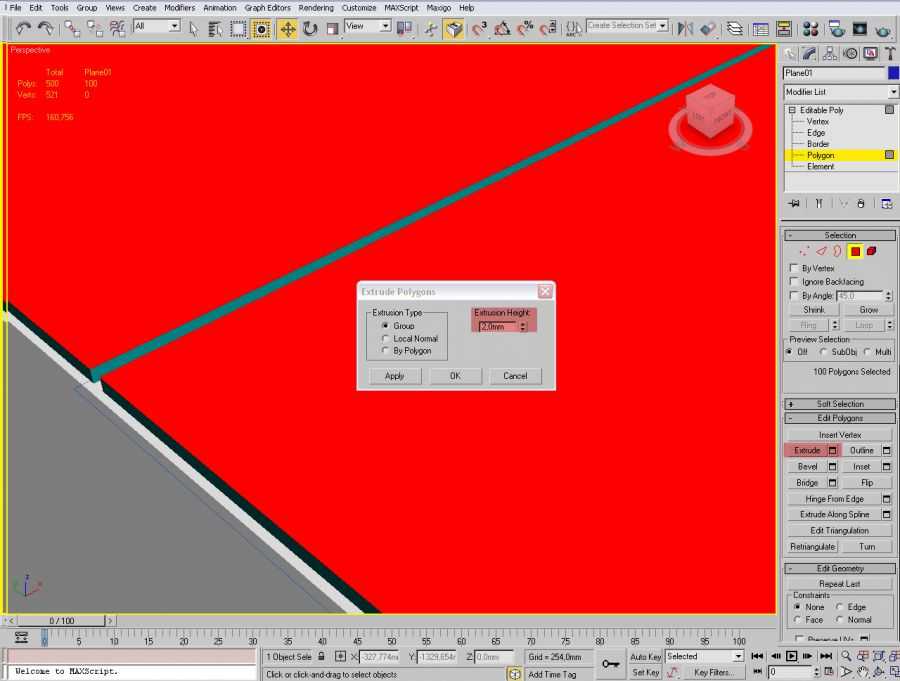
Task: Click the Utilities hammer icon
Action: [x=888, y=54]
